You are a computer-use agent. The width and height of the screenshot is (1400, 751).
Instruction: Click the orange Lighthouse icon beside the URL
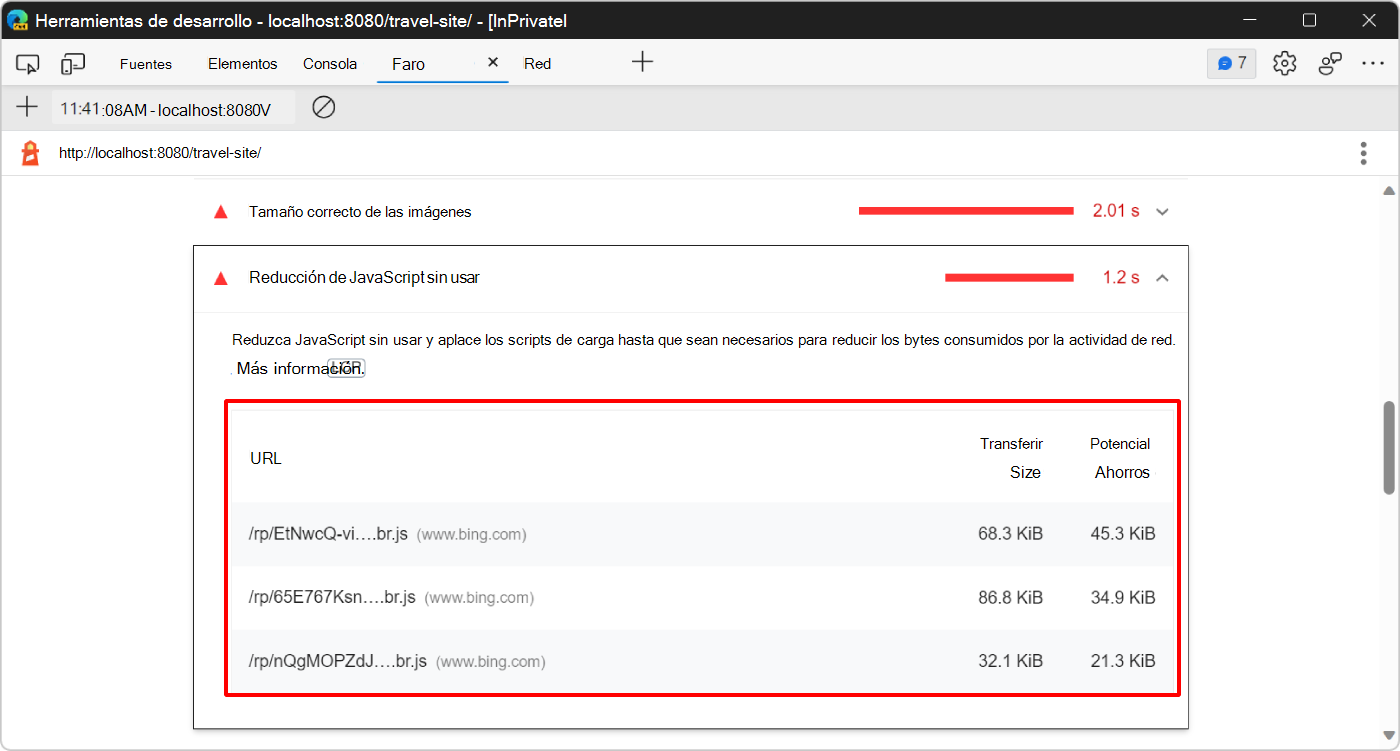[28, 152]
